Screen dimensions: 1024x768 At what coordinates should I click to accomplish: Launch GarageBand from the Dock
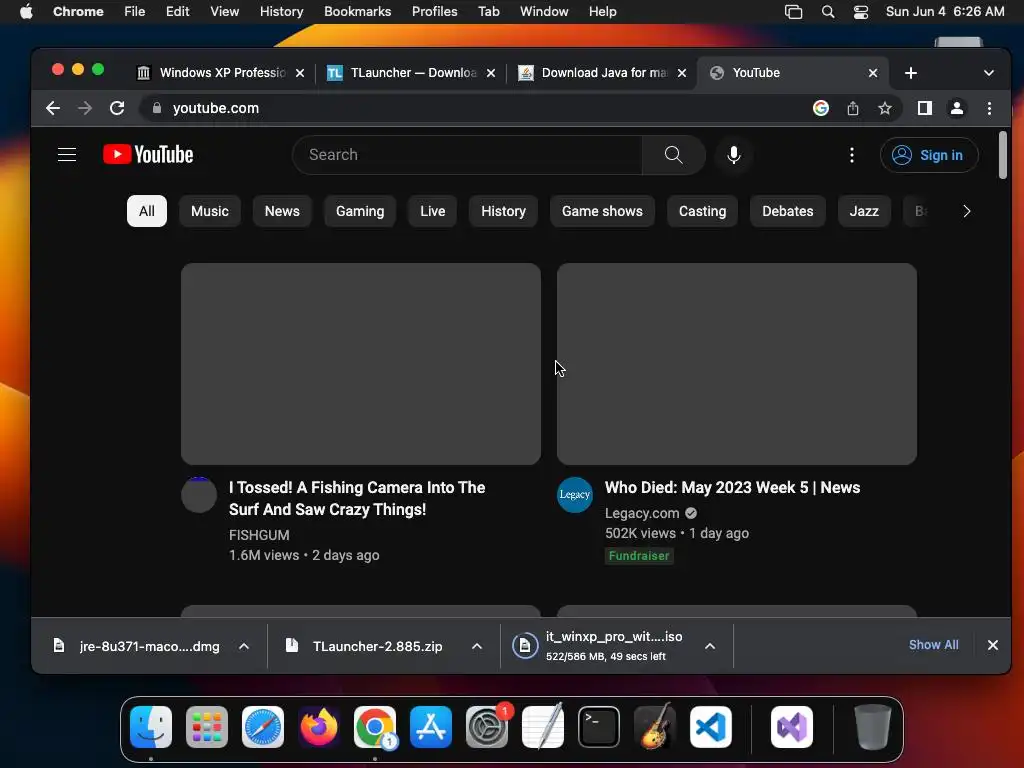click(655, 727)
